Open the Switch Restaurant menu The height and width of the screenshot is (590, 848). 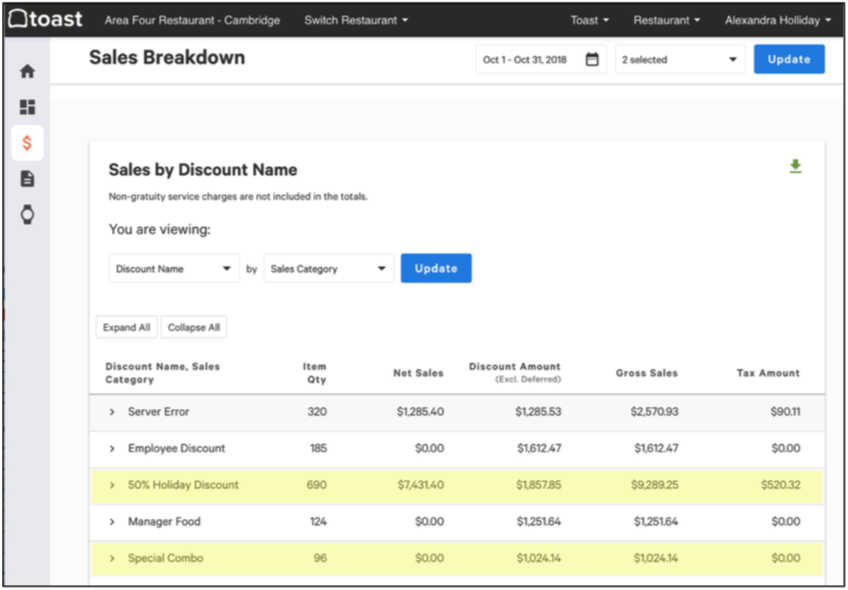coord(356,20)
